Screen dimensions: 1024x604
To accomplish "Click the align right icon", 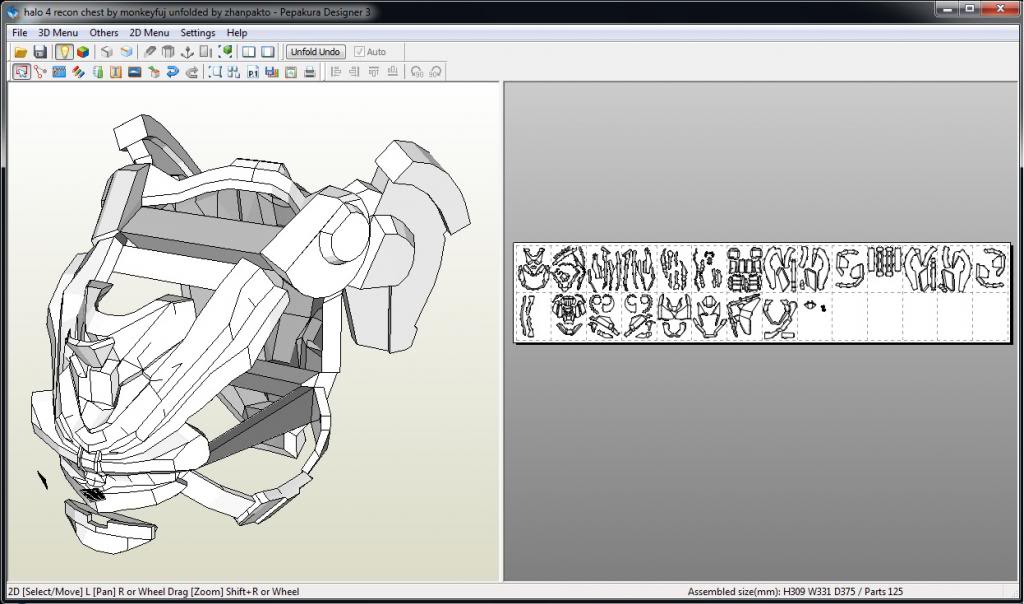I will tap(355, 72).
